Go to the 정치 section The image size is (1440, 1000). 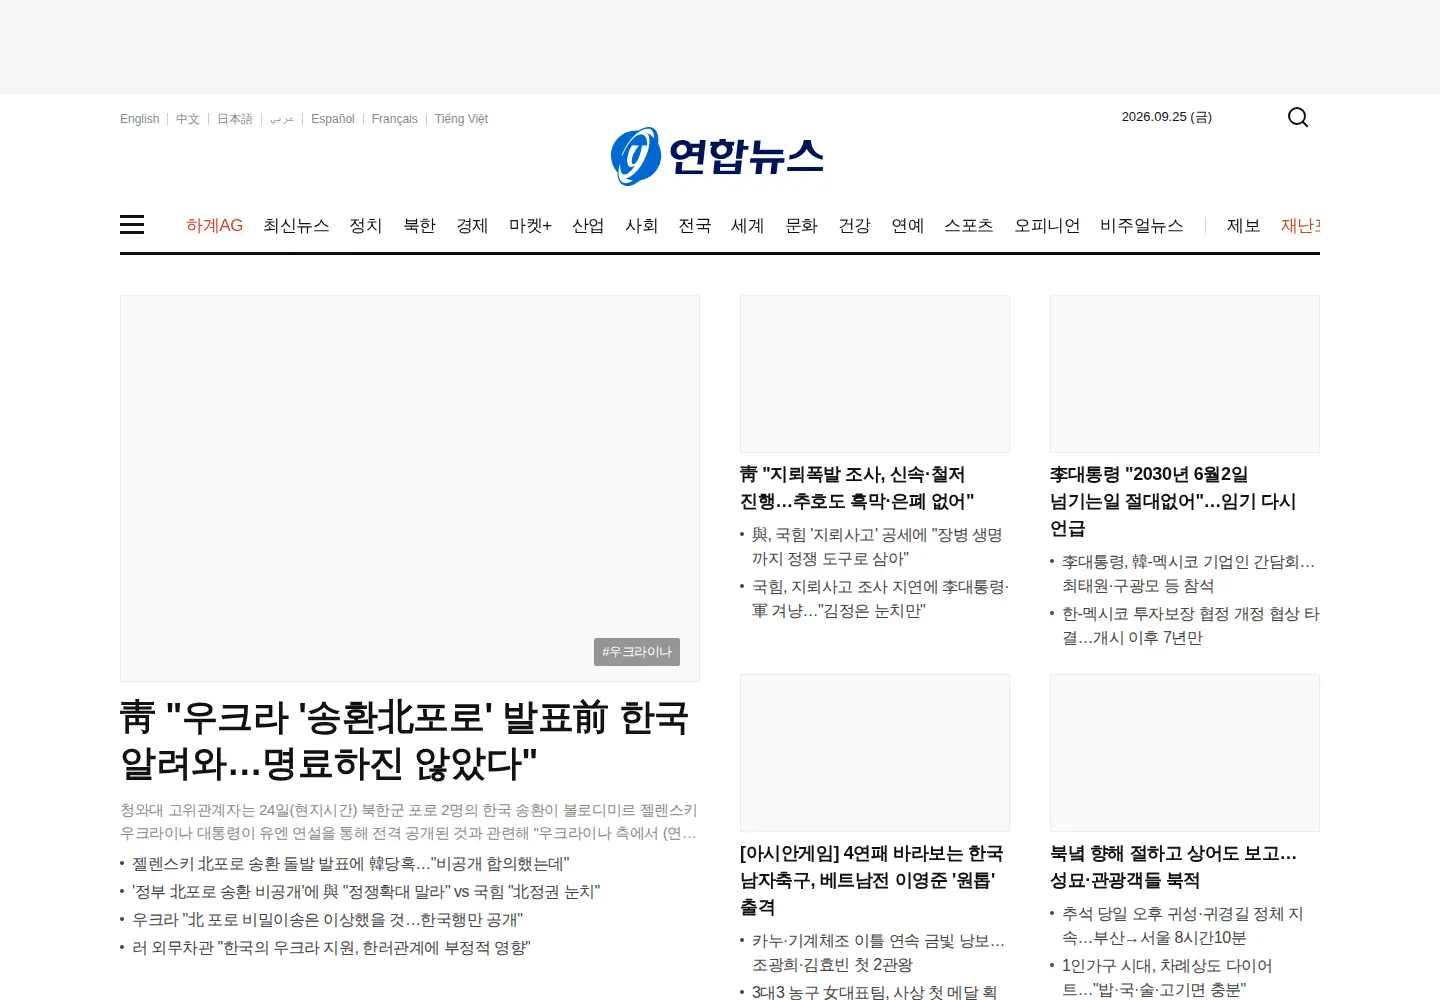click(x=366, y=226)
